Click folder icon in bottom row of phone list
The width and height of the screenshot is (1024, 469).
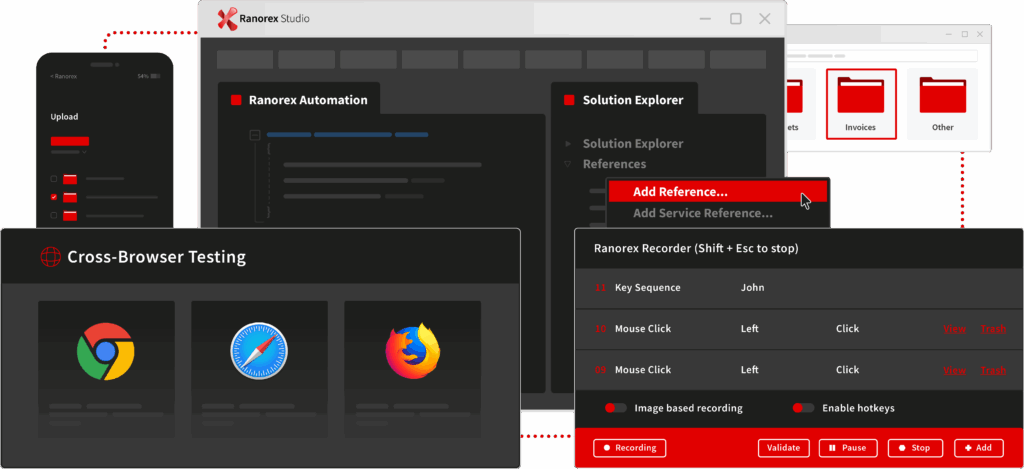click(70, 215)
